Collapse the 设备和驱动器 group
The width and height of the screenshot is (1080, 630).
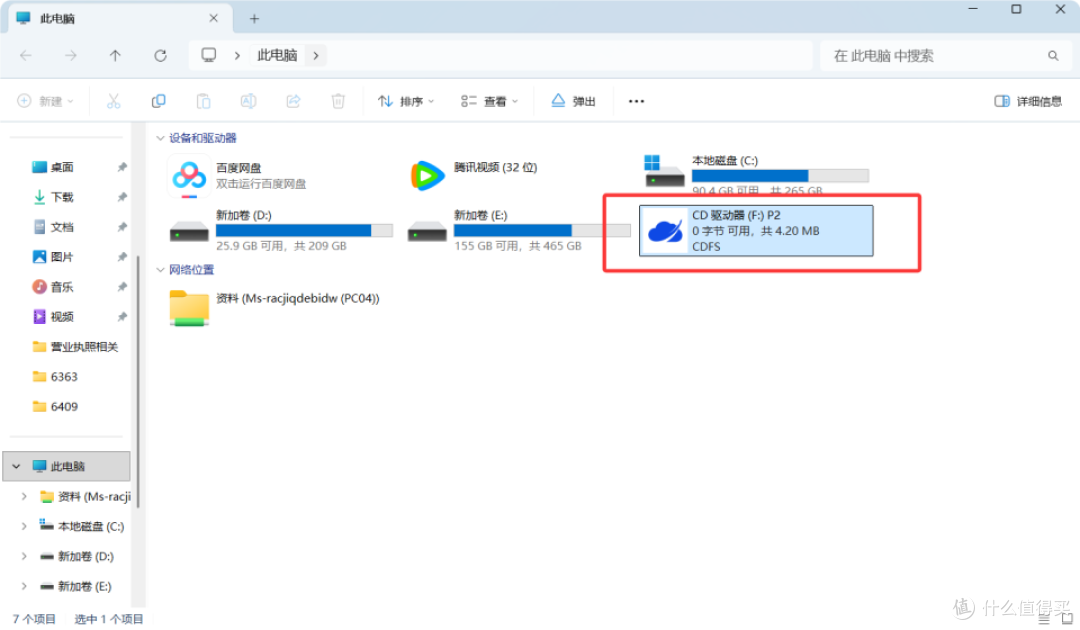pos(160,138)
